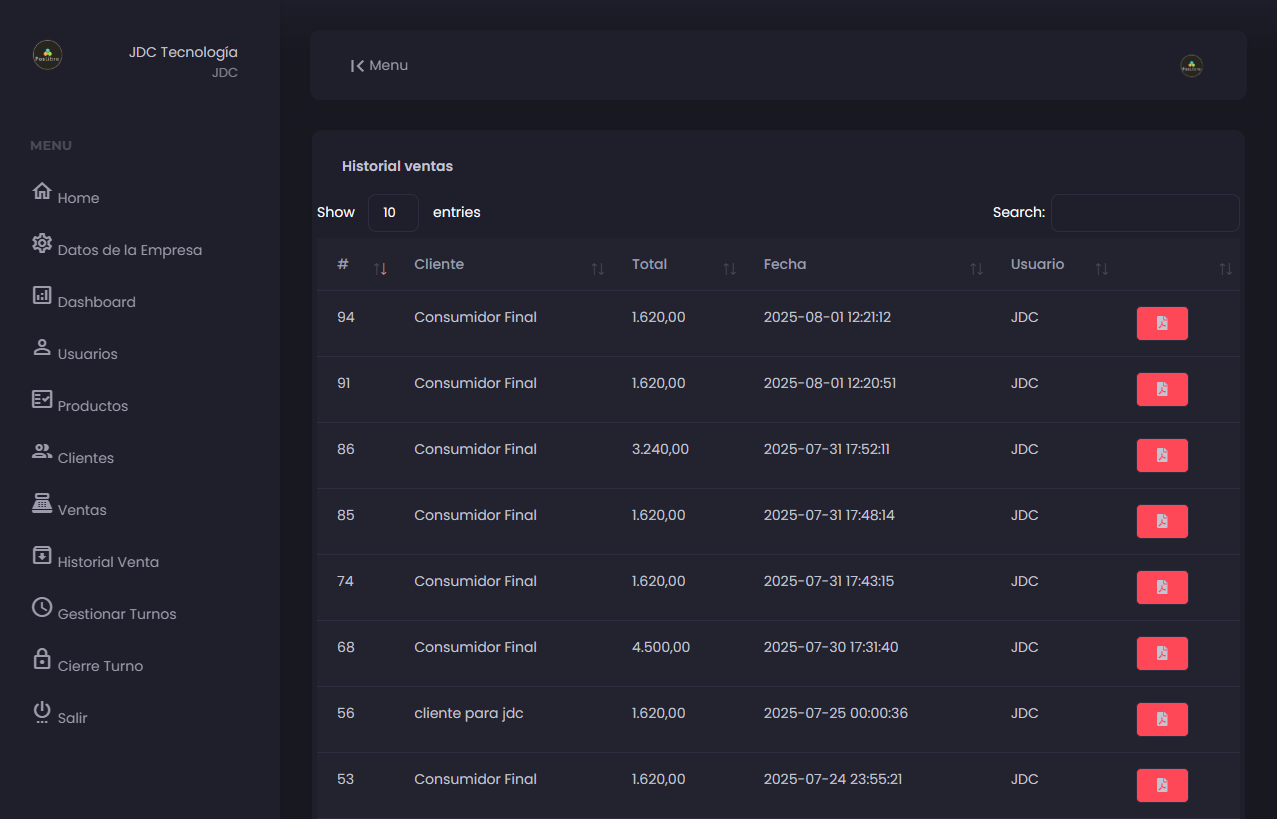Open Ventas cash register icon
This screenshot has height=819, width=1277.
click(42, 503)
